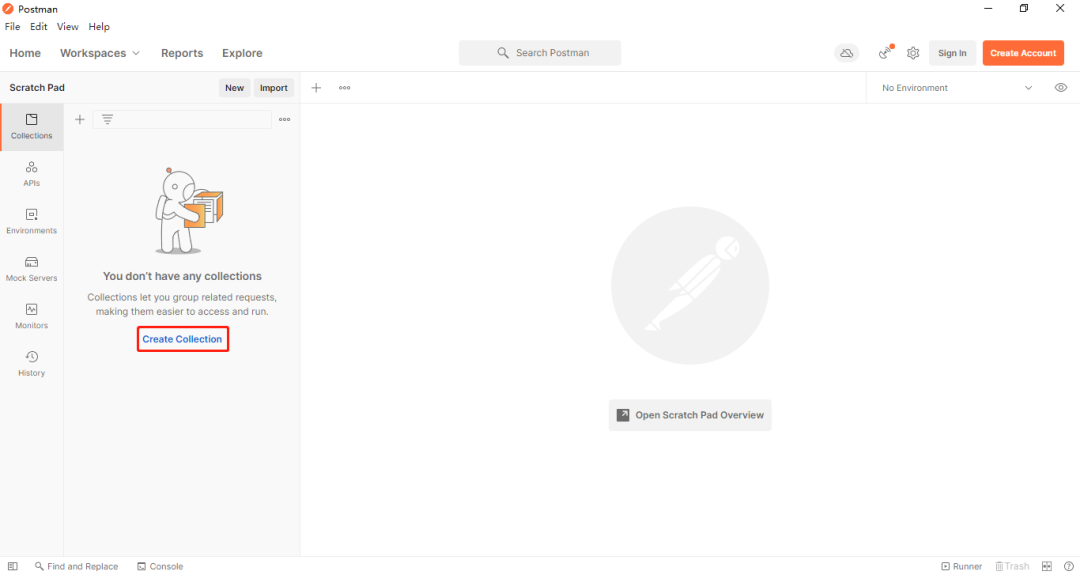Restore down the Postman window

[x=1024, y=8]
